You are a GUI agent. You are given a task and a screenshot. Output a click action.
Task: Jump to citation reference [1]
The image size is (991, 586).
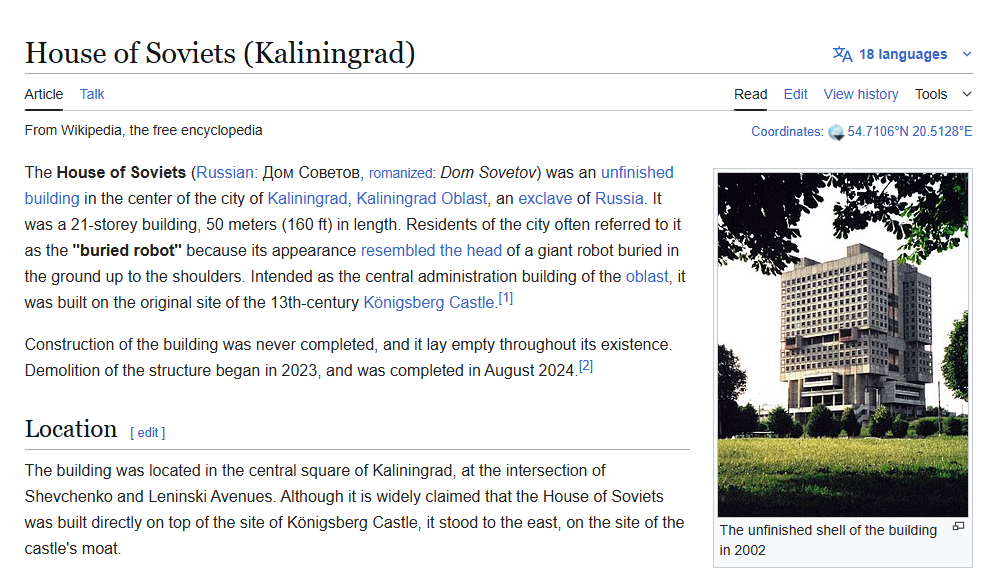[x=506, y=298]
